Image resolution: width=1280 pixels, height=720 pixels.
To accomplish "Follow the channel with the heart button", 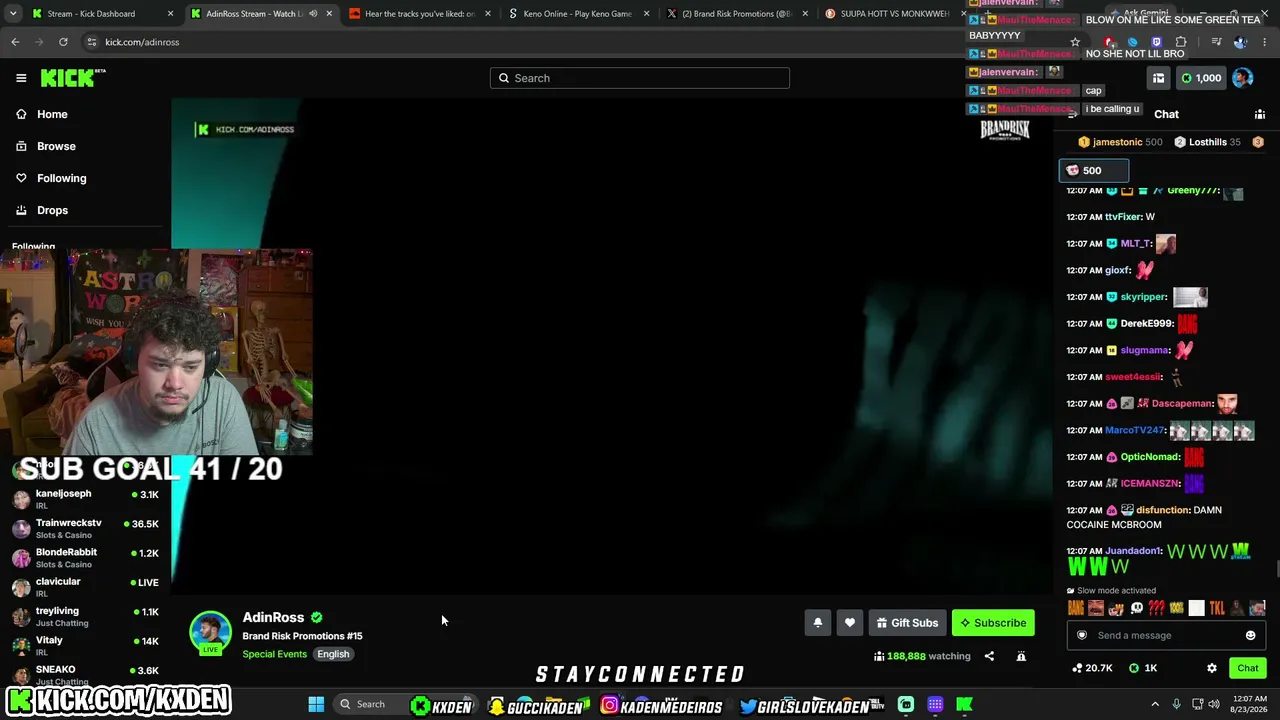I will 850,623.
